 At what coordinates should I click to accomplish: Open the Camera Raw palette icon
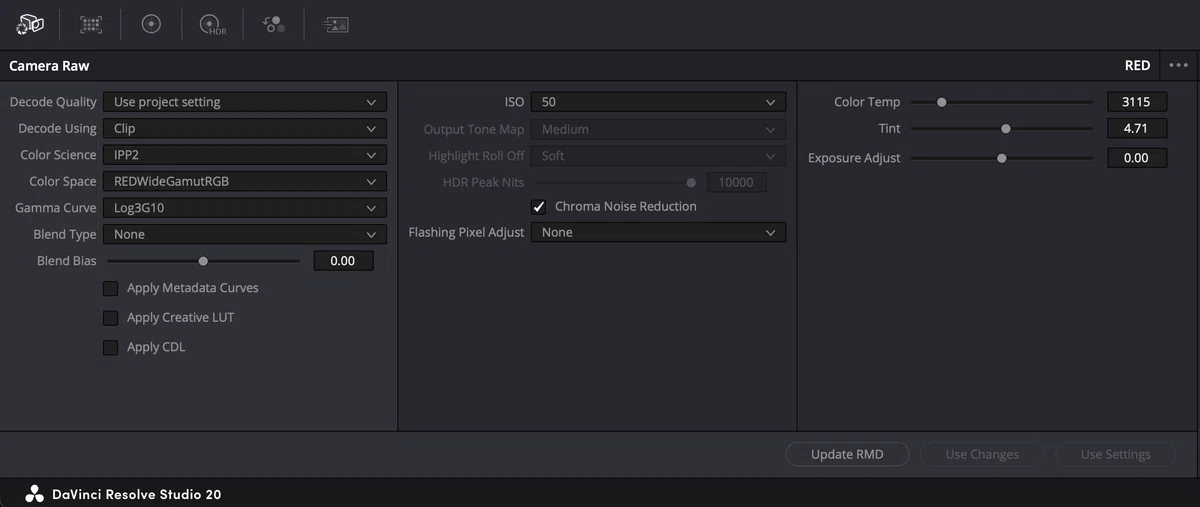pyautogui.click(x=30, y=24)
